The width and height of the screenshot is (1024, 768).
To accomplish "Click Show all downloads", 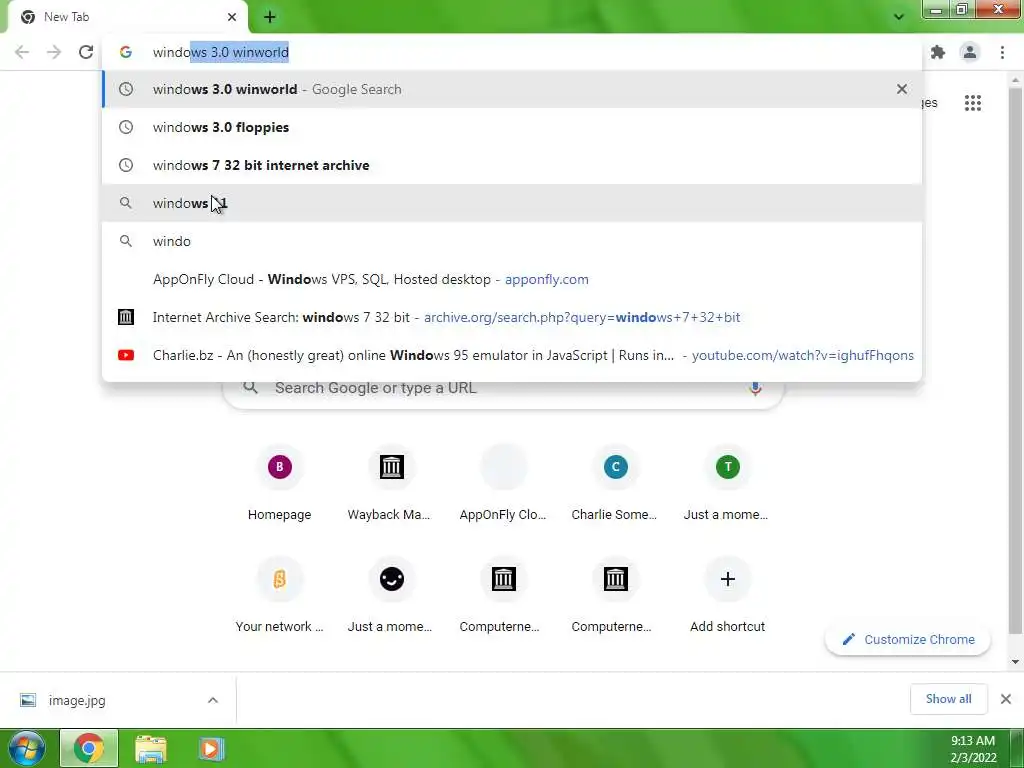I will [948, 699].
